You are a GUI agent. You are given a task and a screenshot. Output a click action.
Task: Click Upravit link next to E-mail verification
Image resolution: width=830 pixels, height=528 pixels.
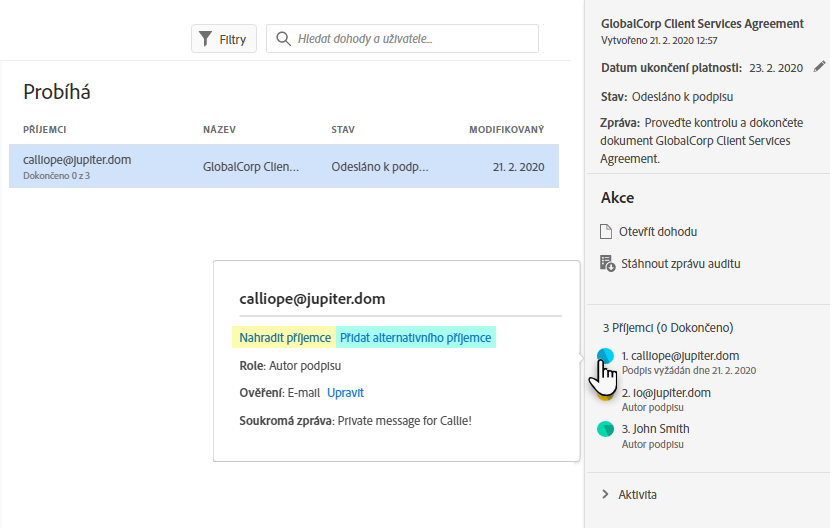coord(345,393)
